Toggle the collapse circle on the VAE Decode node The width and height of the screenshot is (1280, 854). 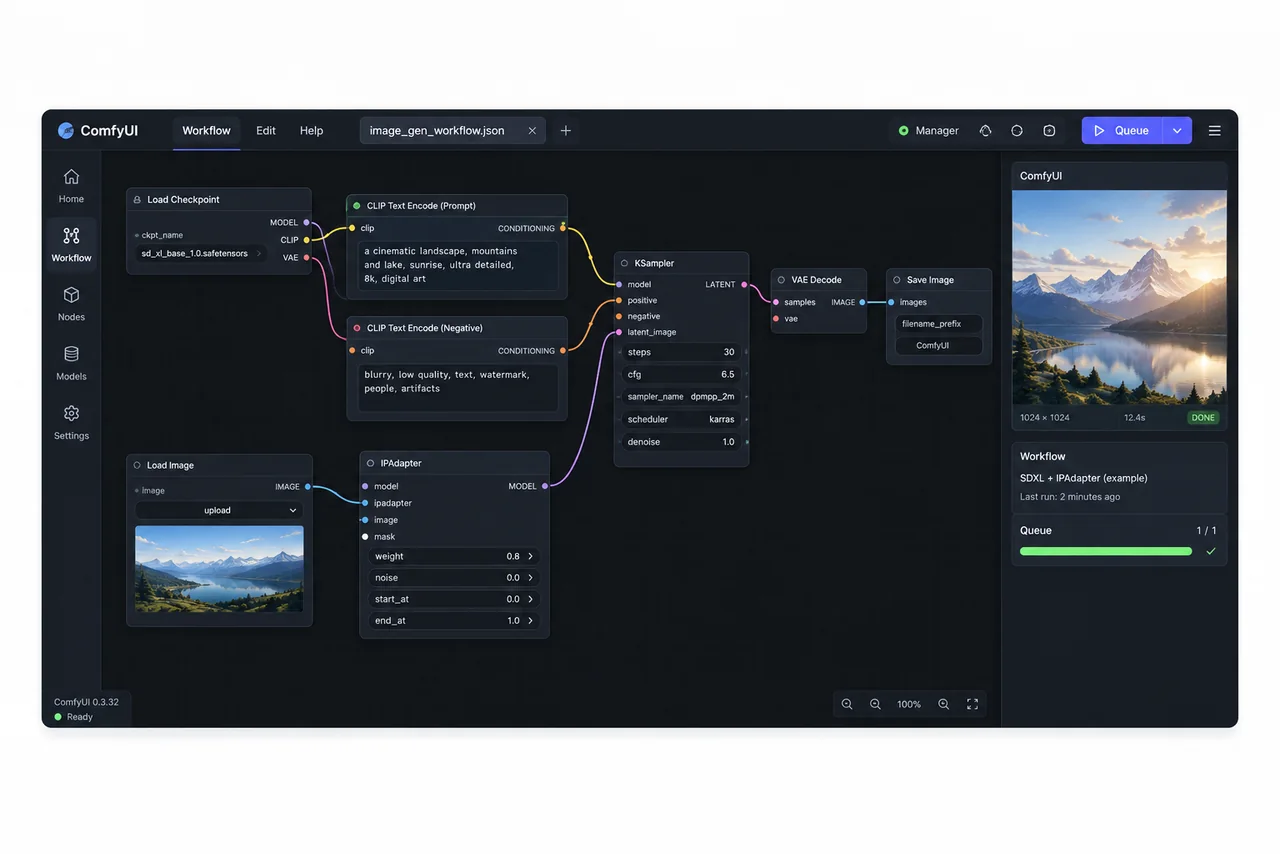click(x=781, y=280)
